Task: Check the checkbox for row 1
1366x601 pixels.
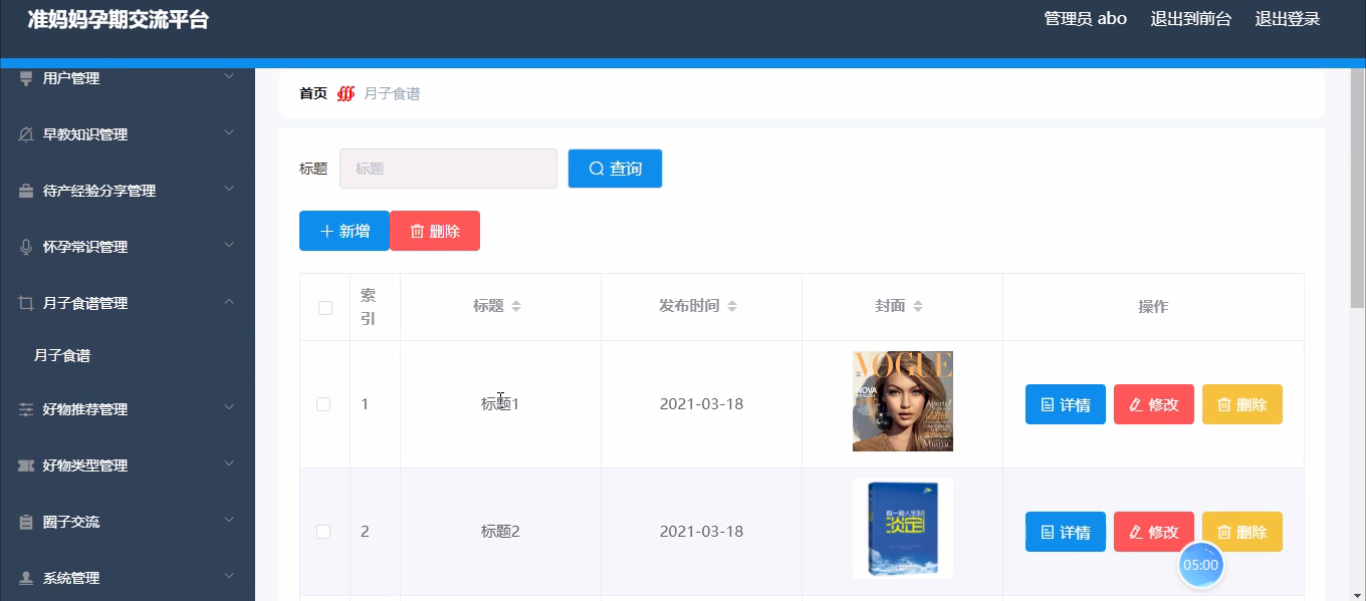Action: click(324, 404)
